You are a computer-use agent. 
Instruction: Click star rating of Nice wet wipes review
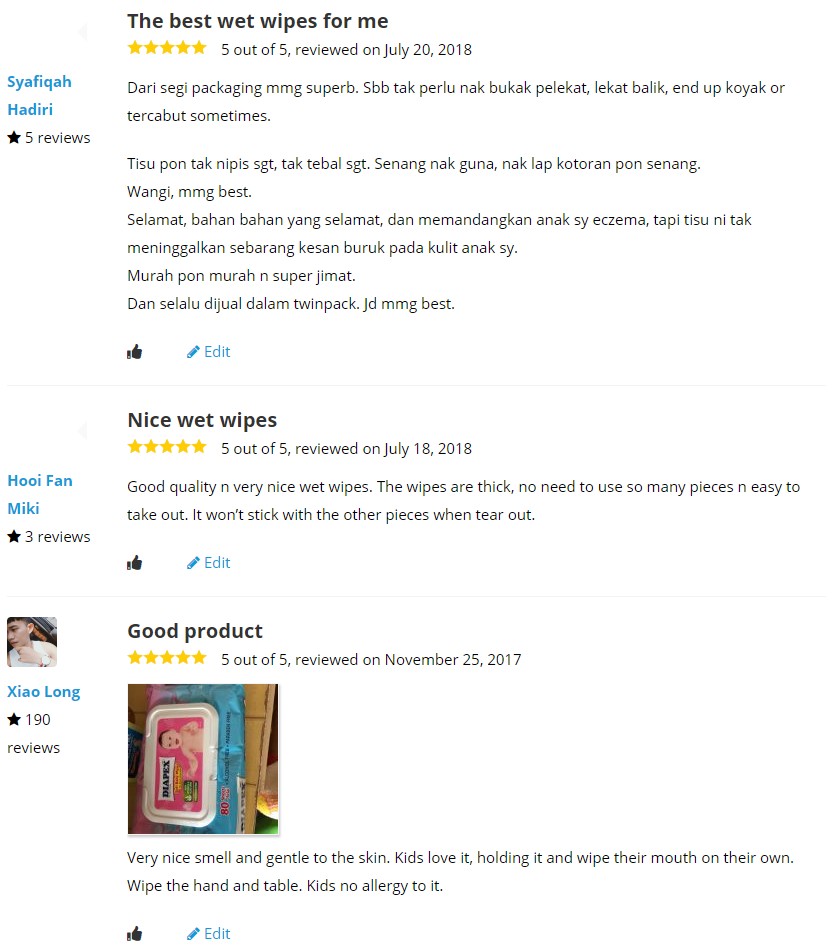click(167, 447)
